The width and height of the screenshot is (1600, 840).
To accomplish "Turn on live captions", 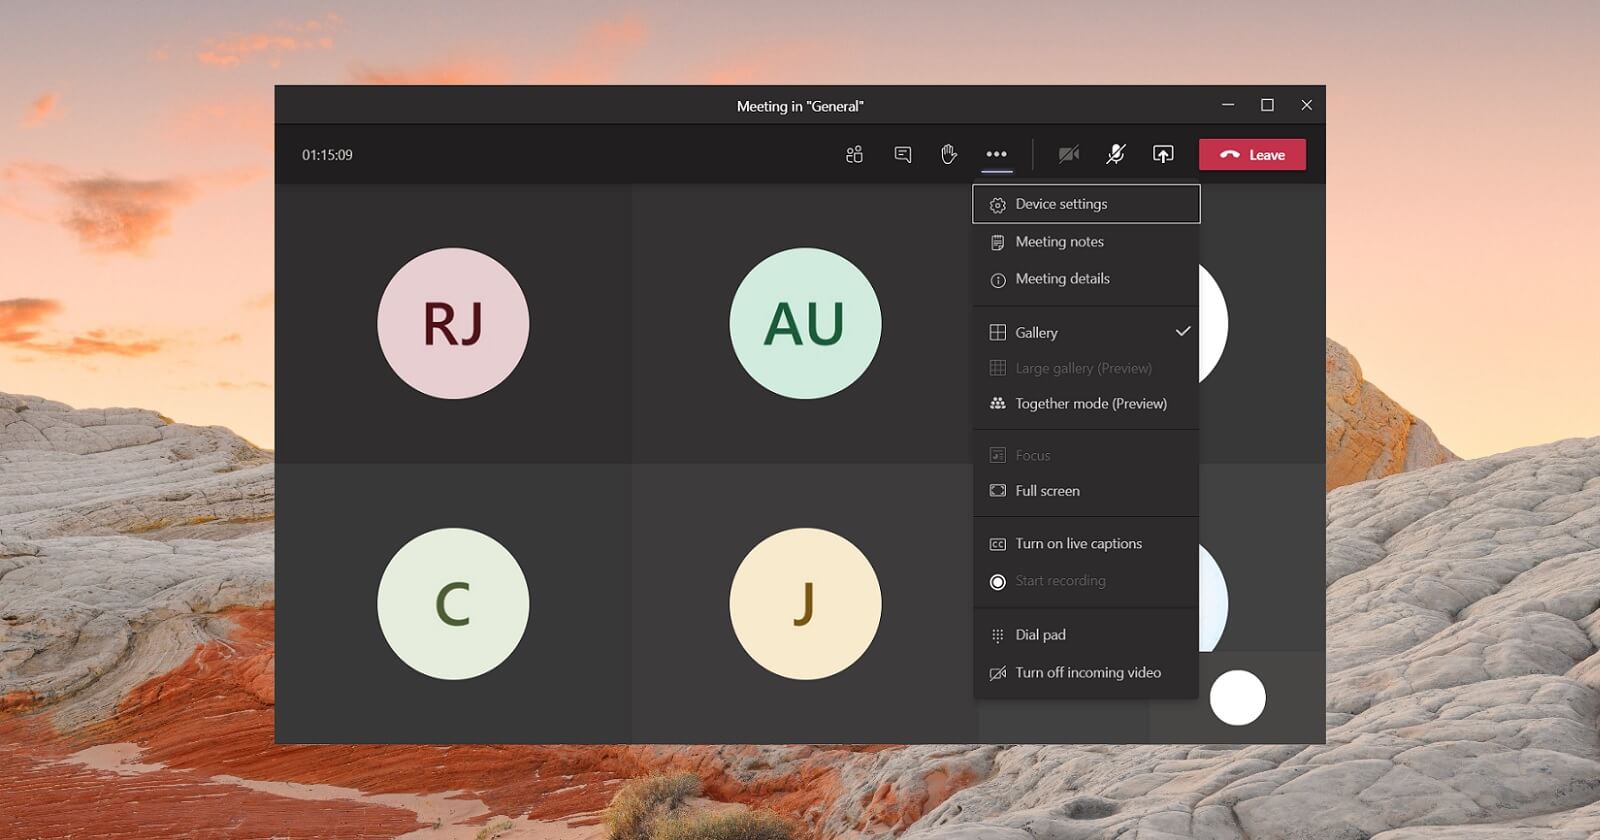I will point(1078,544).
